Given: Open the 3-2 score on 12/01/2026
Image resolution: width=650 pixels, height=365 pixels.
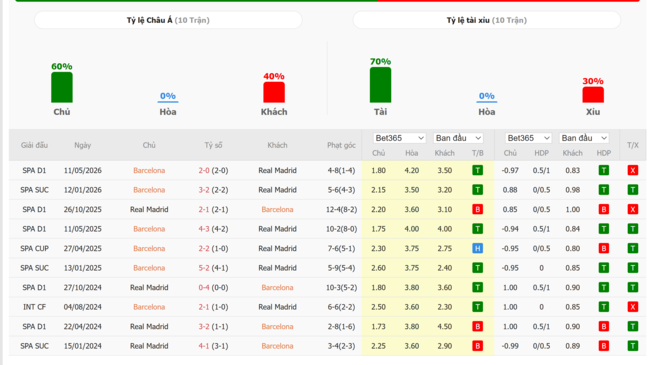Looking at the screenshot, I should click(204, 190).
